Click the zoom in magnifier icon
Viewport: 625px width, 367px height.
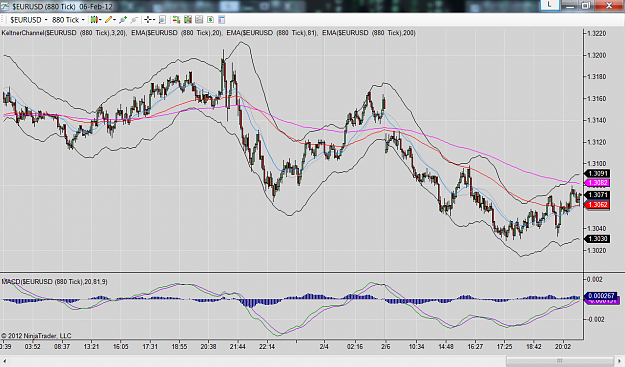point(123,20)
